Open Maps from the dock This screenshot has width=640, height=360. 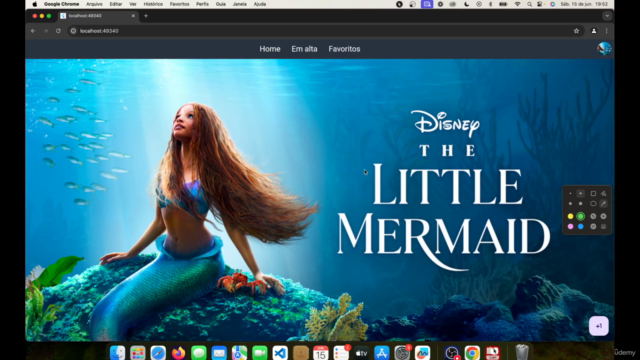240,353
